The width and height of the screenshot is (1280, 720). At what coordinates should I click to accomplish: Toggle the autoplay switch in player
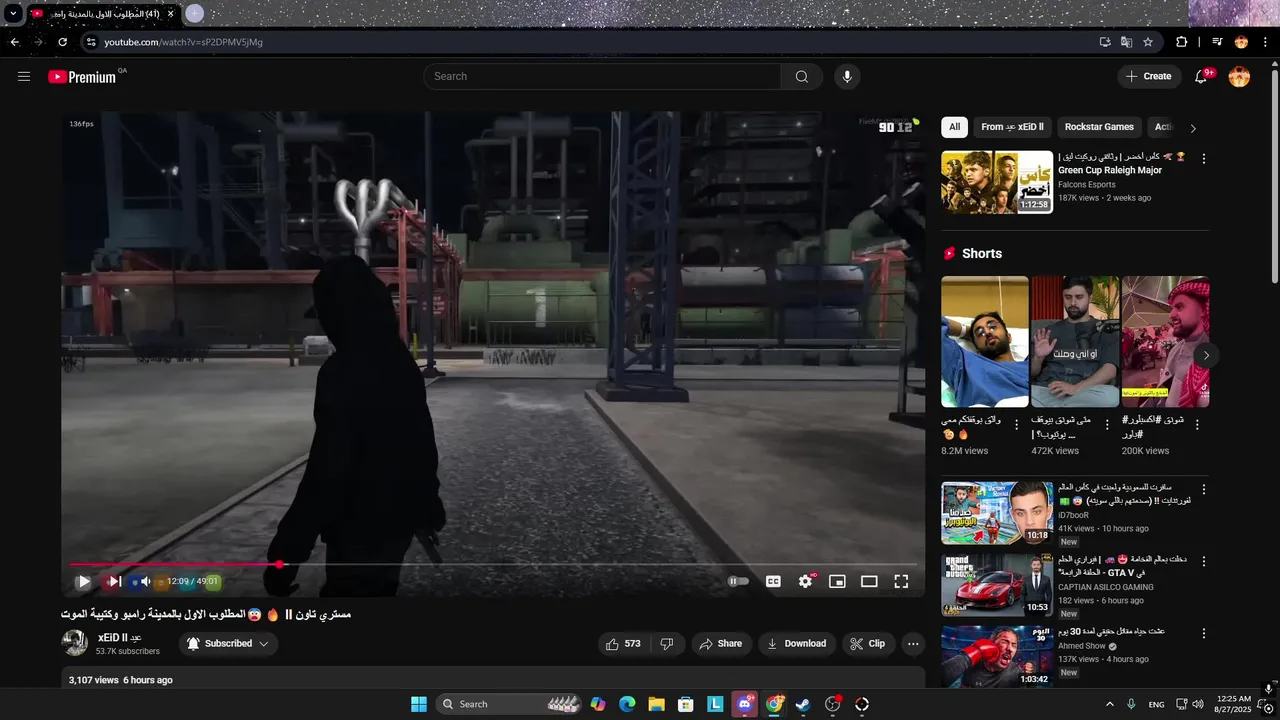tap(738, 581)
